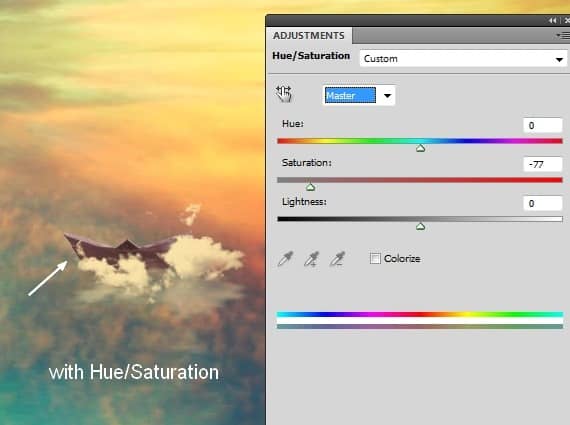Choose the Add to Sample eyedropper

[312, 259]
